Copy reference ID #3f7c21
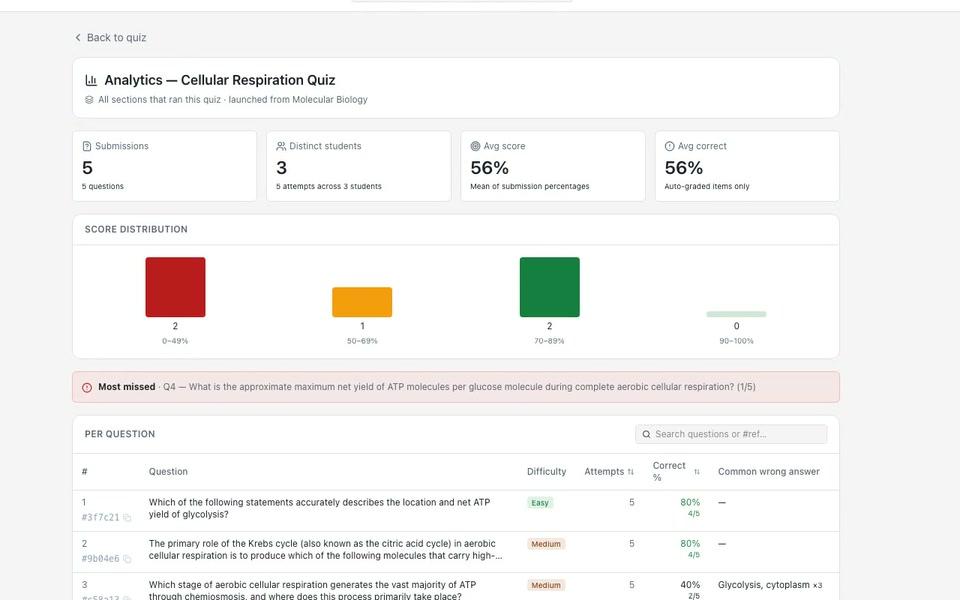Image resolution: width=960 pixels, height=600 pixels. coord(127,518)
